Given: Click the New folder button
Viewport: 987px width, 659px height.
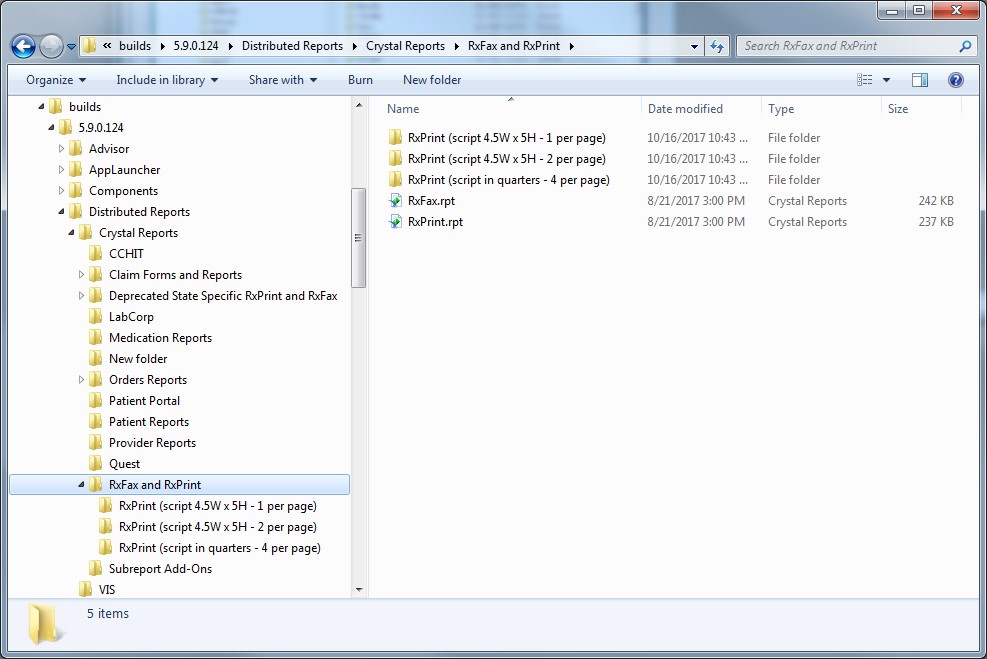Looking at the screenshot, I should tap(430, 79).
